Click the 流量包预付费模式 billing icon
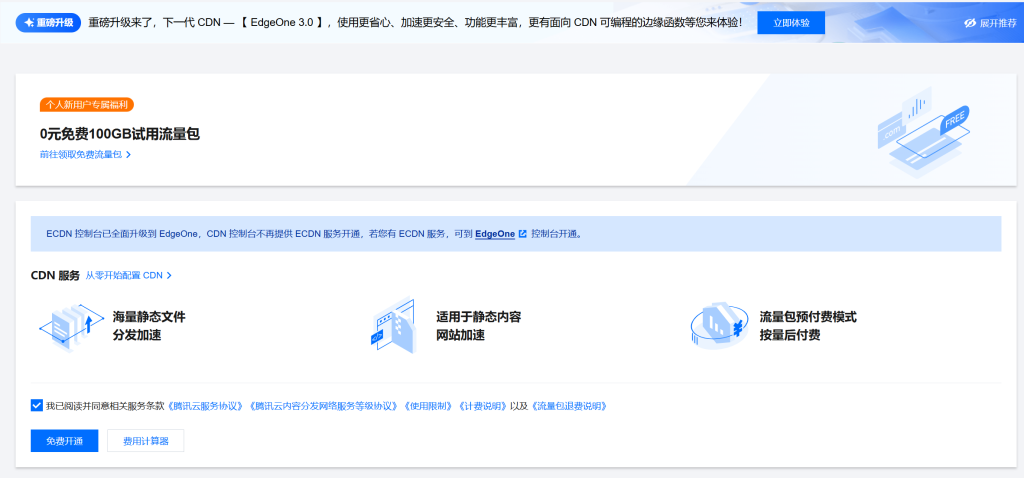Screen dimensions: 1024x478 coord(718,326)
